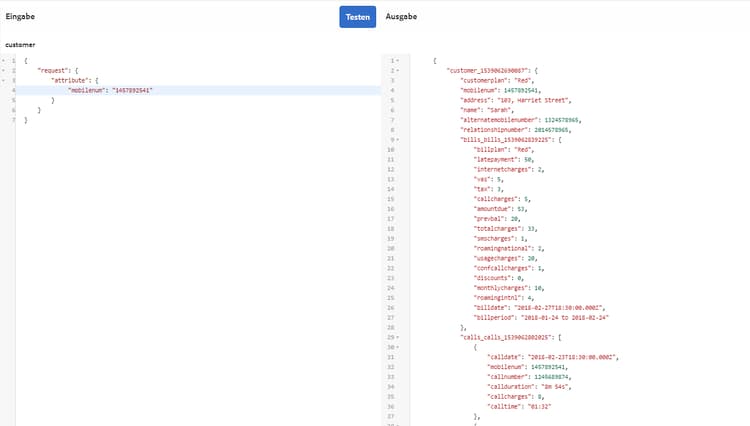750x426 pixels.
Task: Select the Ausgabe section heading
Action: (401, 17)
